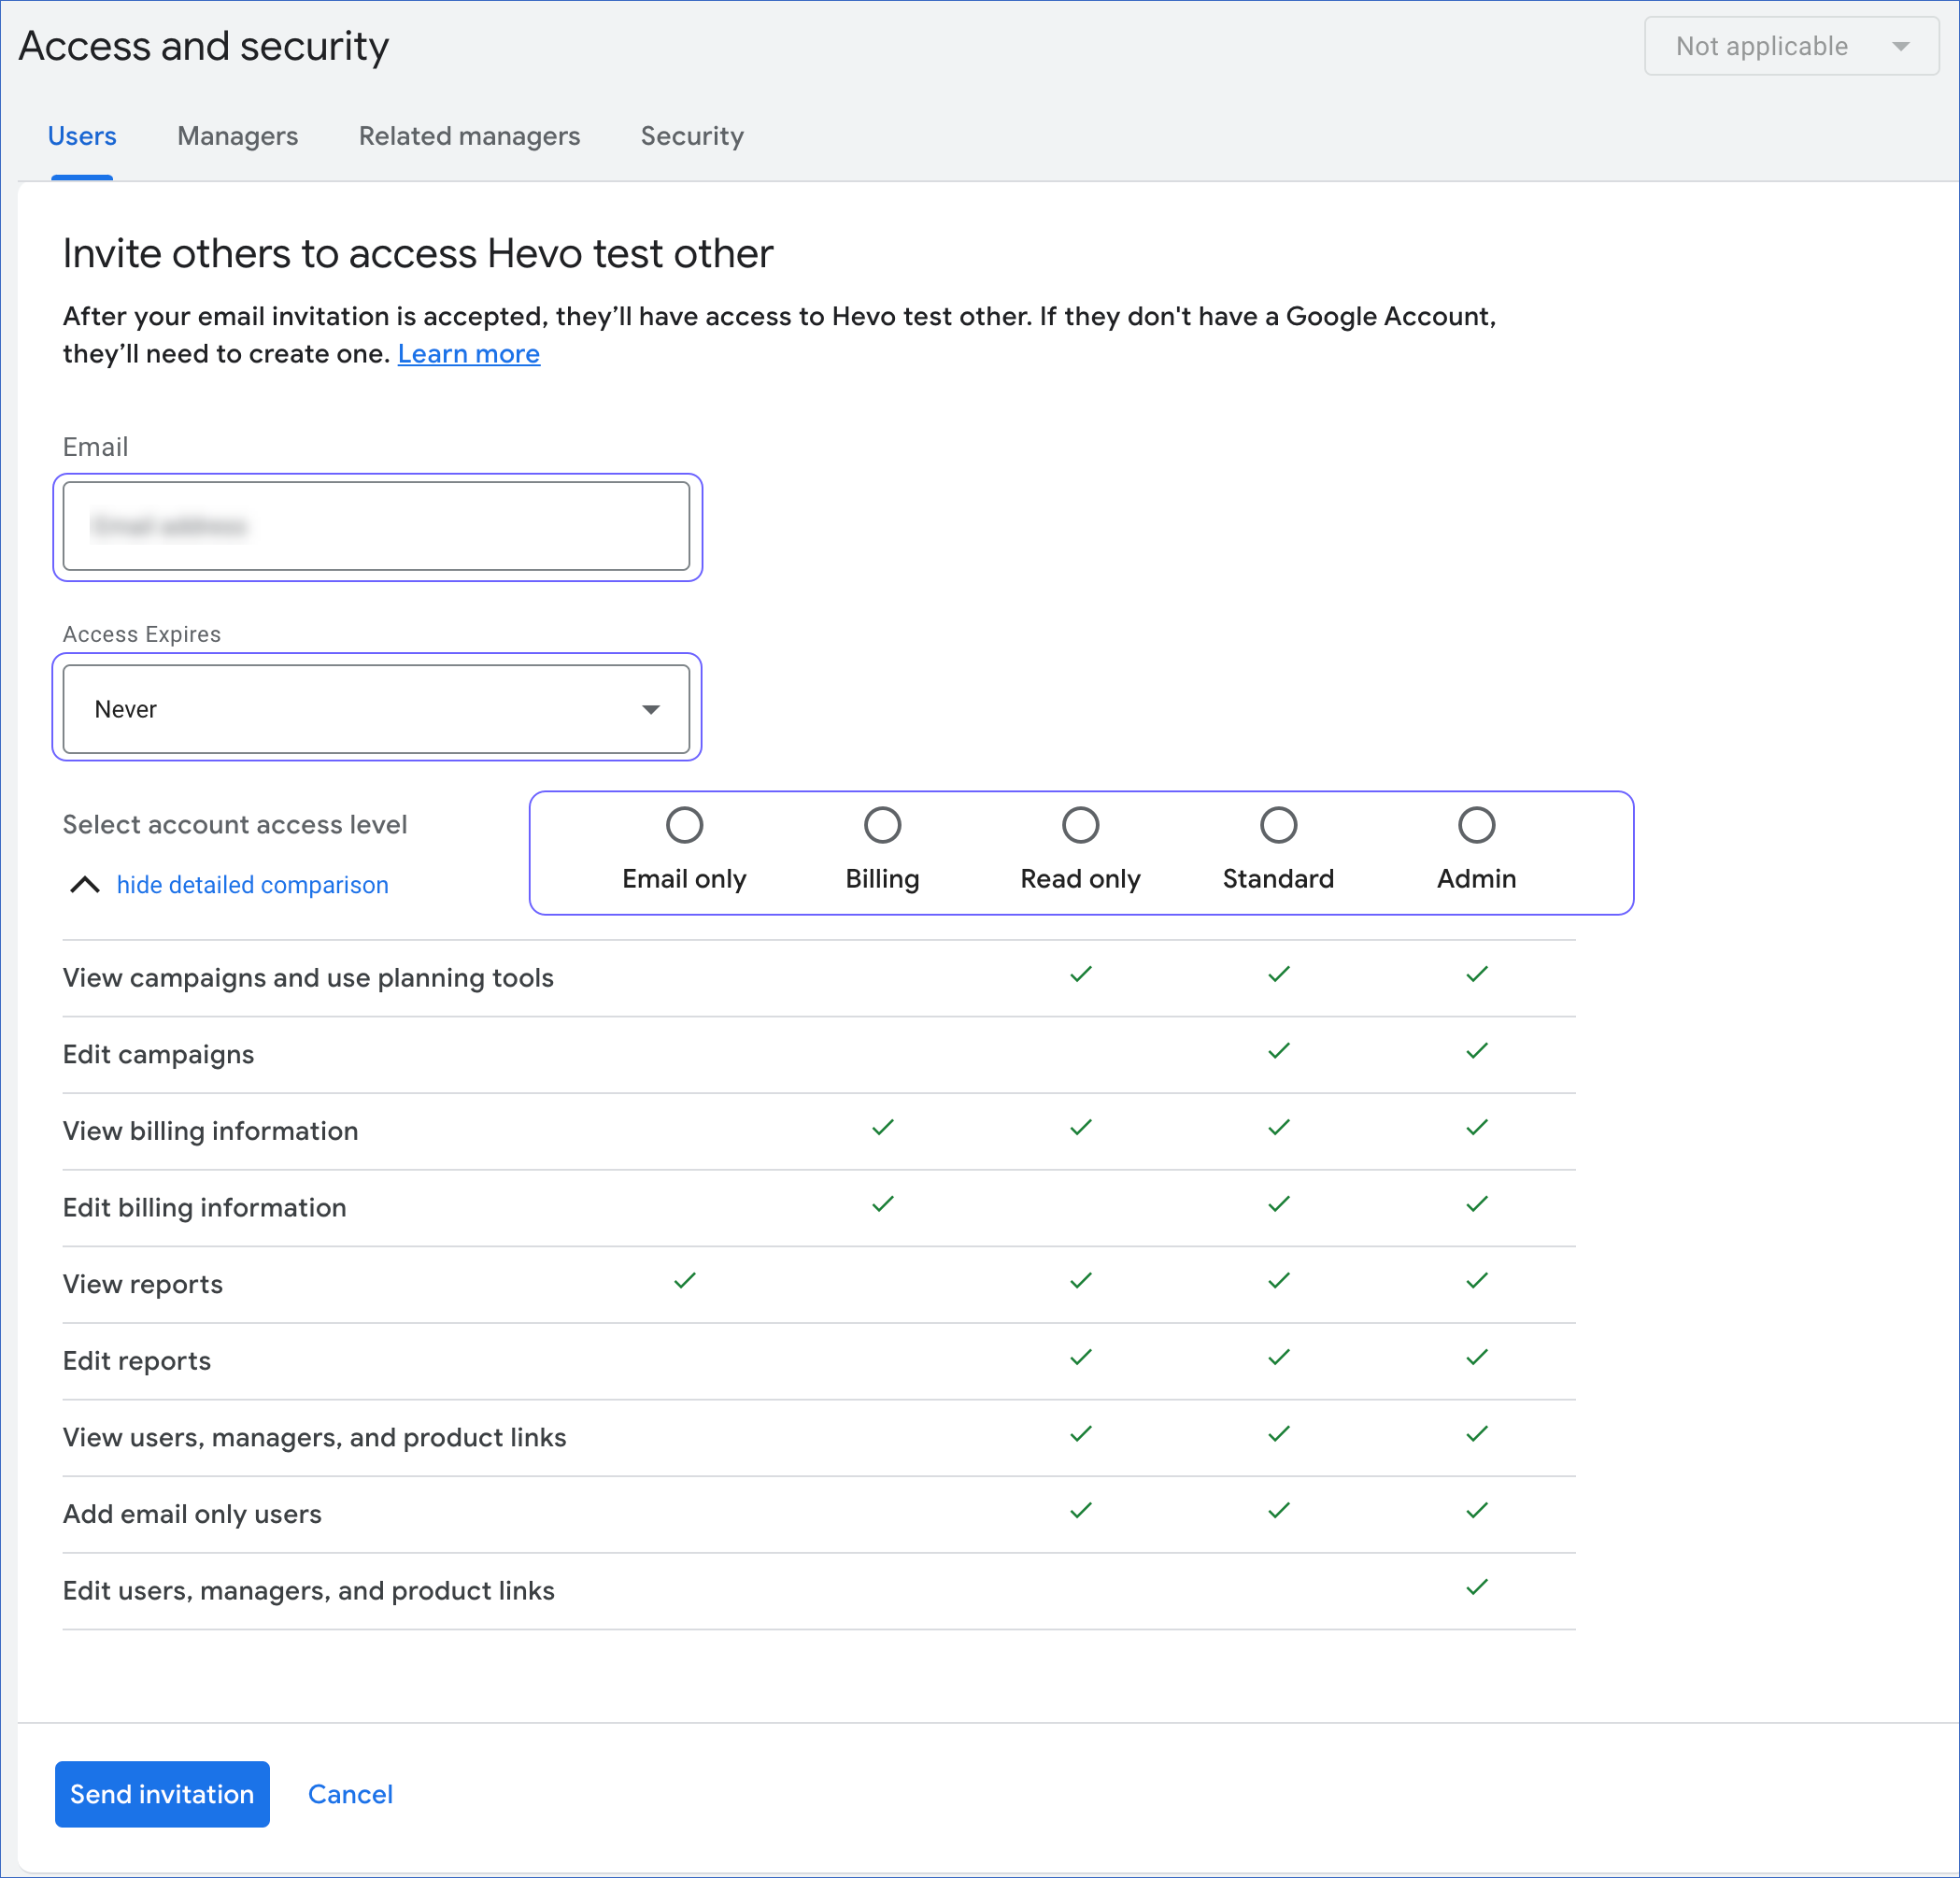Open the Learn more link
Screen dimensions: 1960x1878
point(469,354)
